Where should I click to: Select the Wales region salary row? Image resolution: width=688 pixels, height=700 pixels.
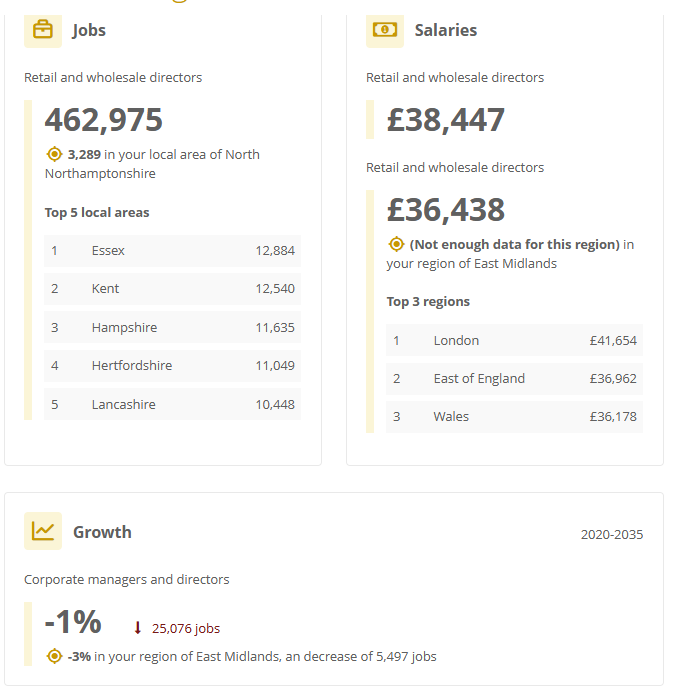tap(514, 417)
